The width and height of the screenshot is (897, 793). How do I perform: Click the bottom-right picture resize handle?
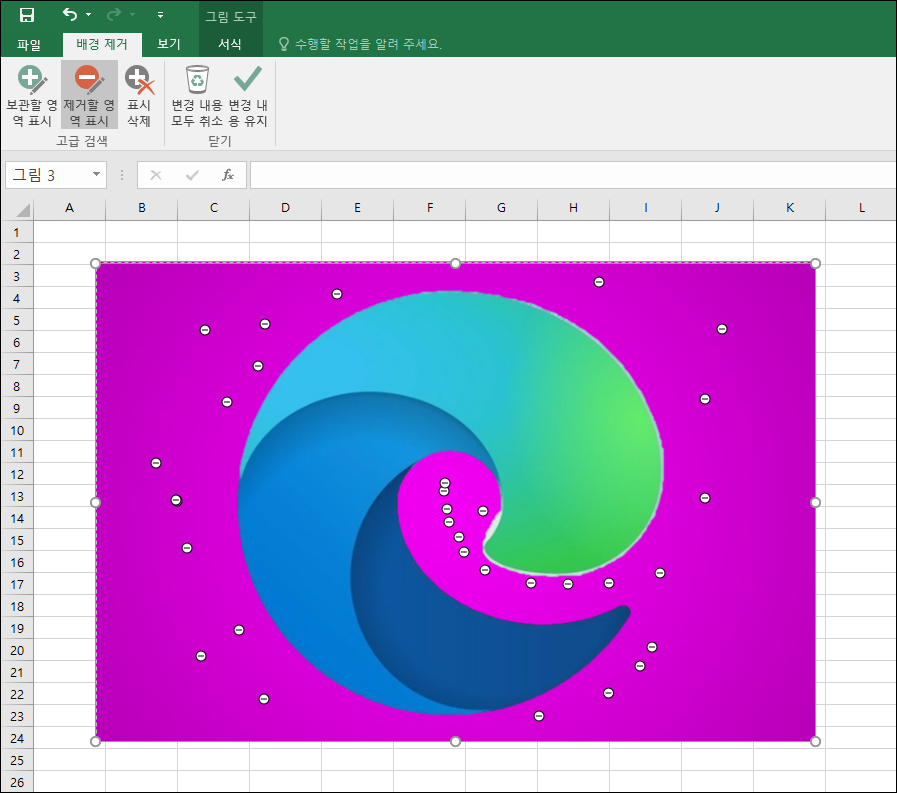coord(816,742)
